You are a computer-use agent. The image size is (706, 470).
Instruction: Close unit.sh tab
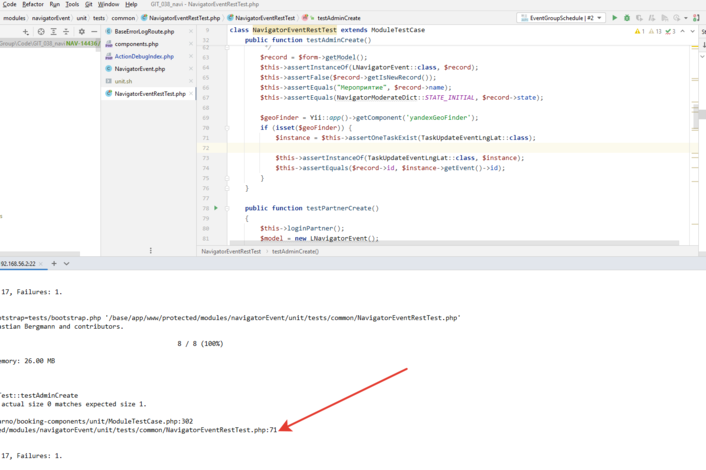click(190, 81)
